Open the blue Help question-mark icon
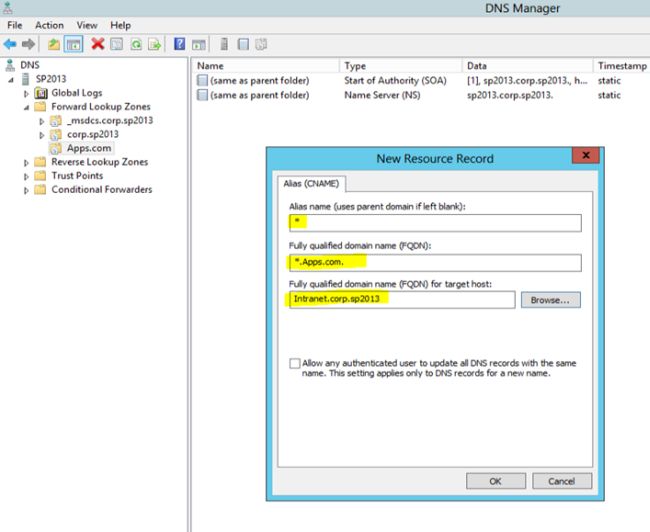Viewport: 650px width, 532px height. coord(179,44)
